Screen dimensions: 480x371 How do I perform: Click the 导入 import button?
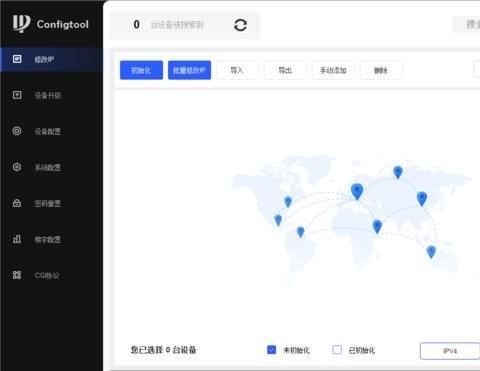(237, 70)
